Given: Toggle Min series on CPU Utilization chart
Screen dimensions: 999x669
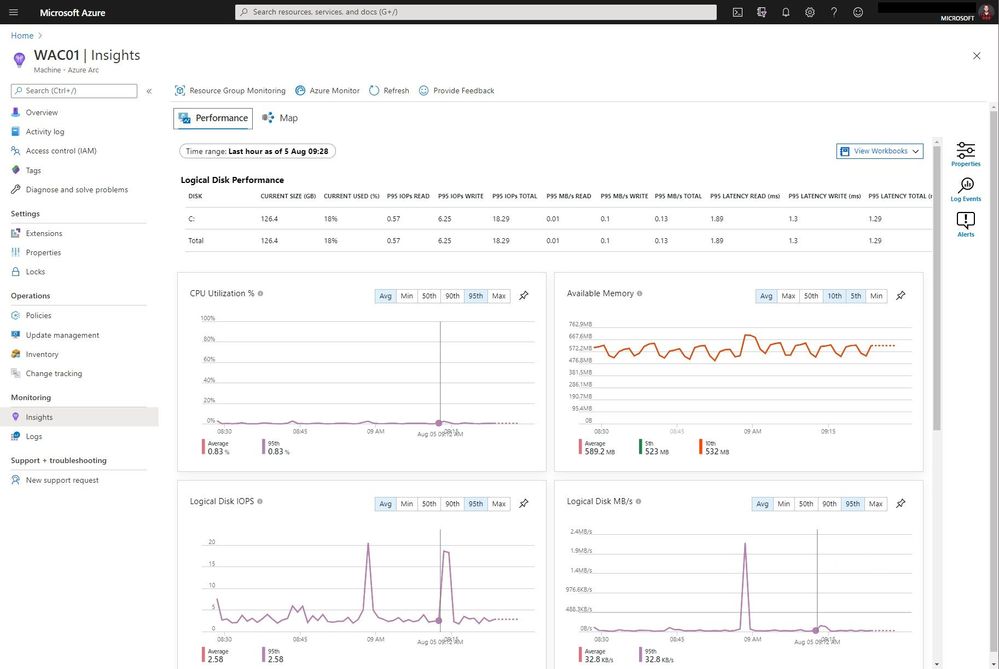Looking at the screenshot, I should click(406, 296).
